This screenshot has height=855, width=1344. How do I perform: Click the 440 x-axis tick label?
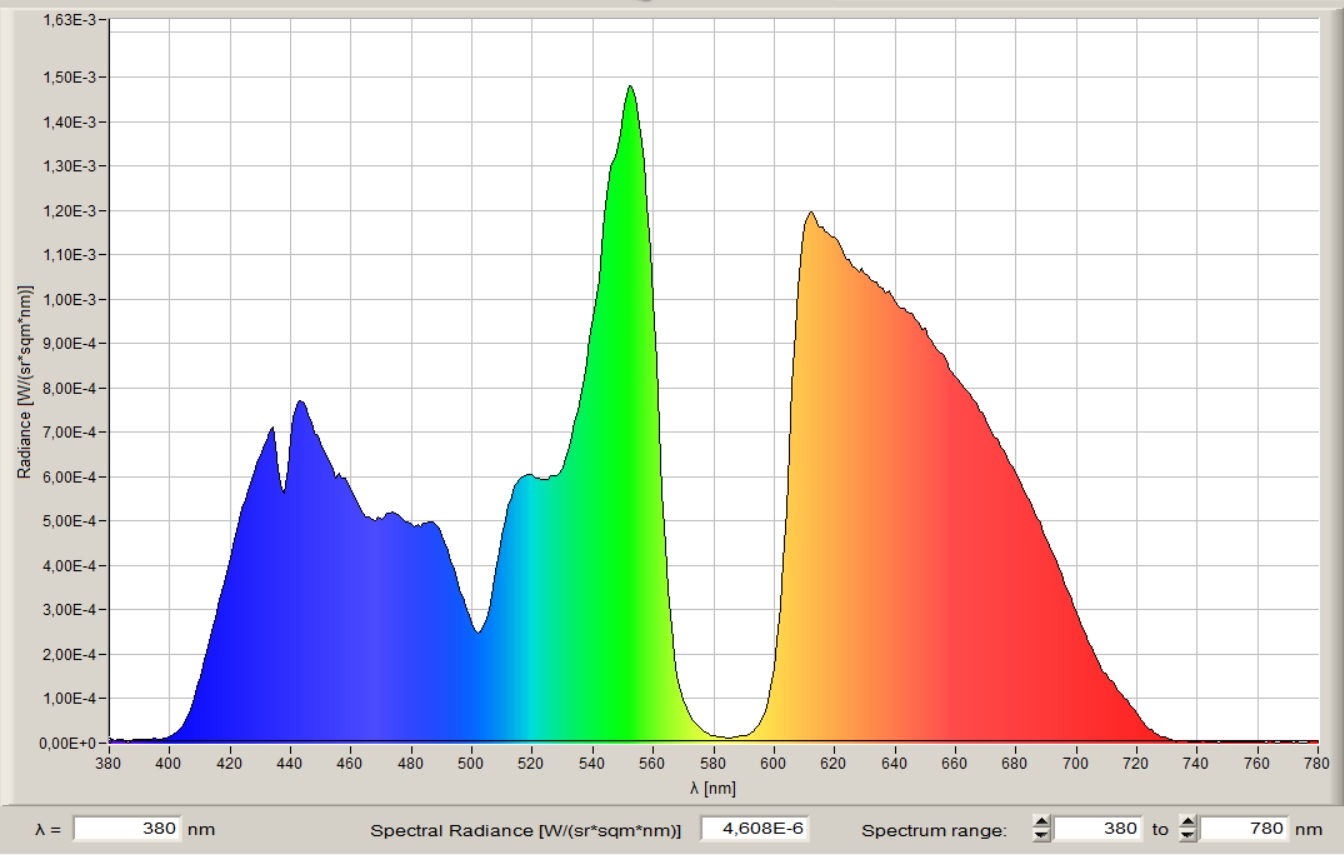pyautogui.click(x=290, y=765)
